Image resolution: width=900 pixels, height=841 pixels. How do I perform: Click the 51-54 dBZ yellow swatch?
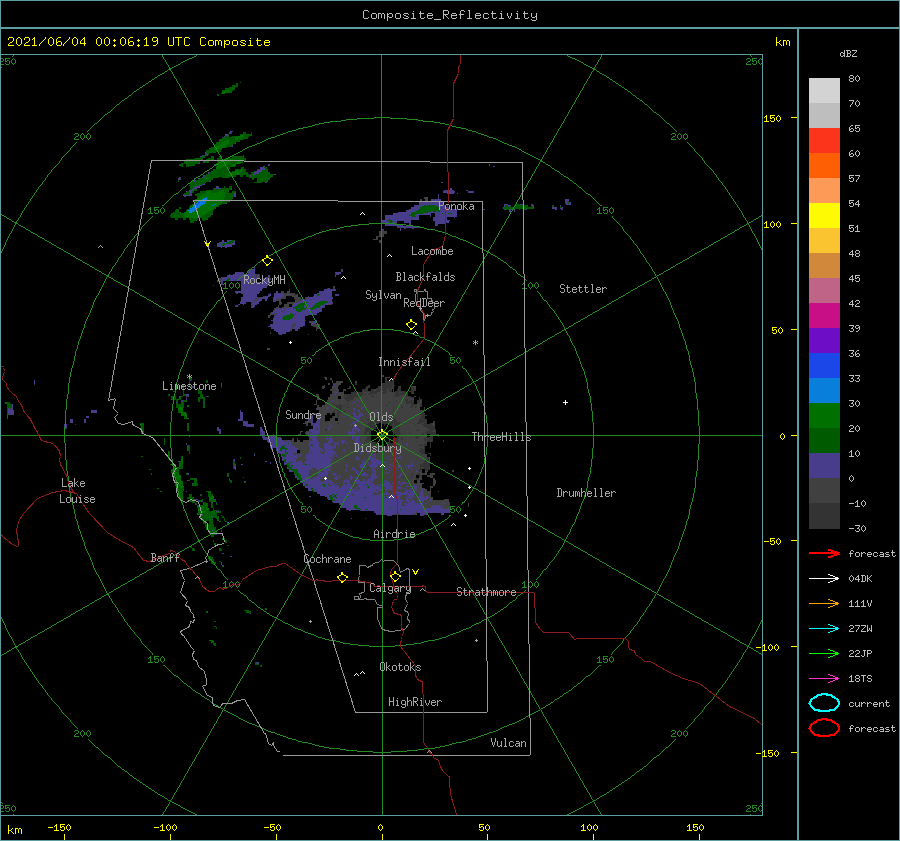coord(824,215)
